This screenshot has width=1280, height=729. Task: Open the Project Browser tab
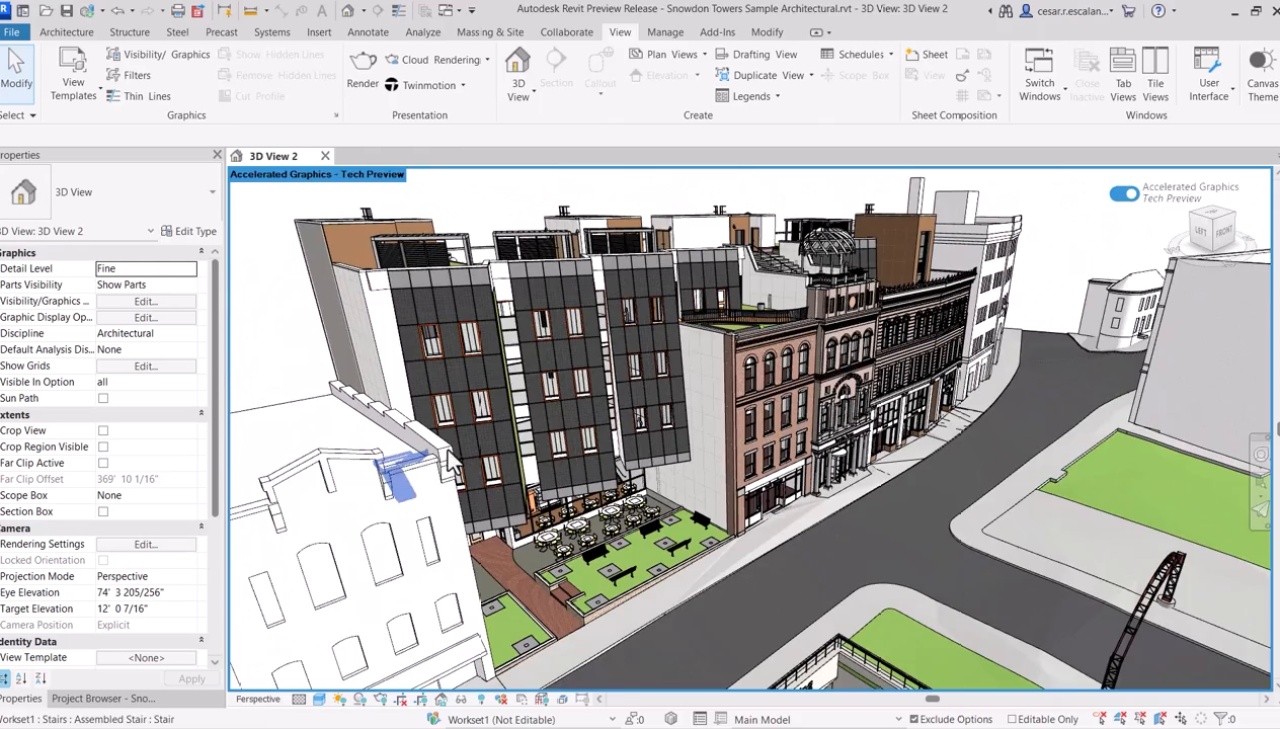coord(103,699)
